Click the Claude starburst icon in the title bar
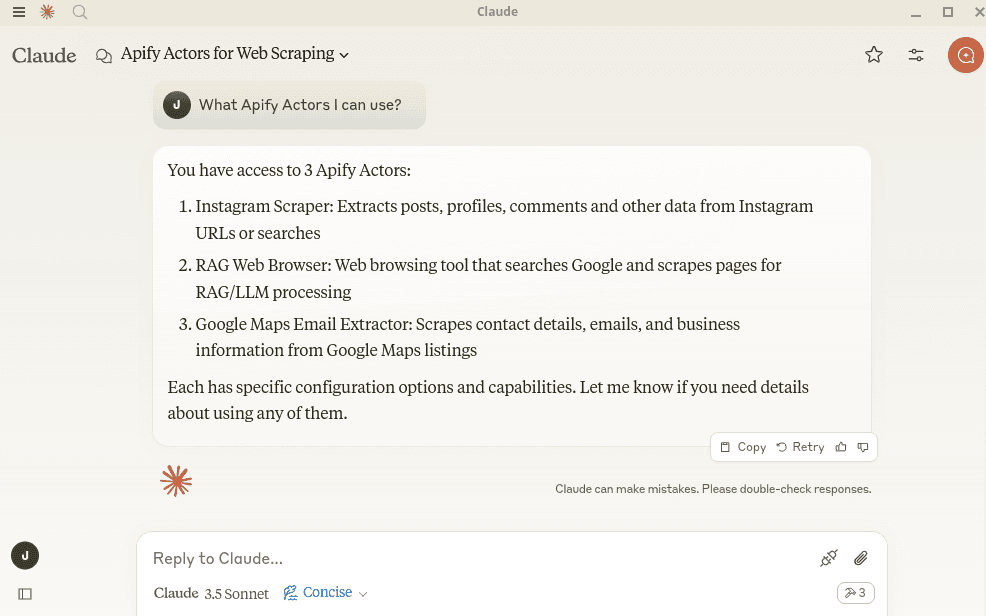This screenshot has width=986, height=616. [x=47, y=12]
